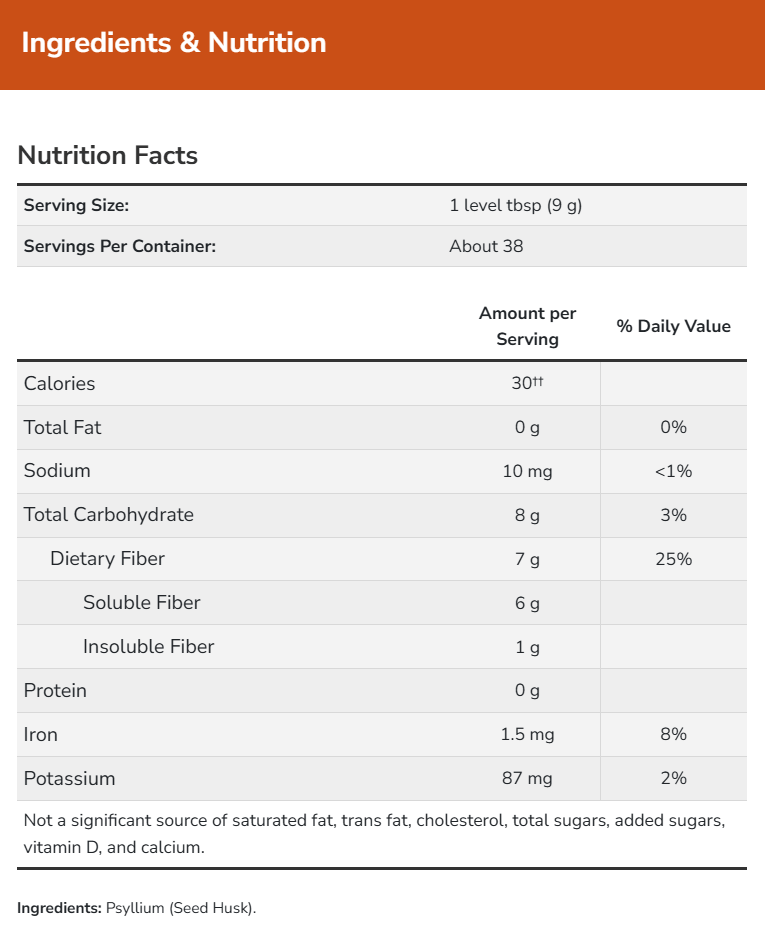The image size is (765, 935).
Task: Click the Ingredients & Nutrition header
Action: tap(173, 43)
